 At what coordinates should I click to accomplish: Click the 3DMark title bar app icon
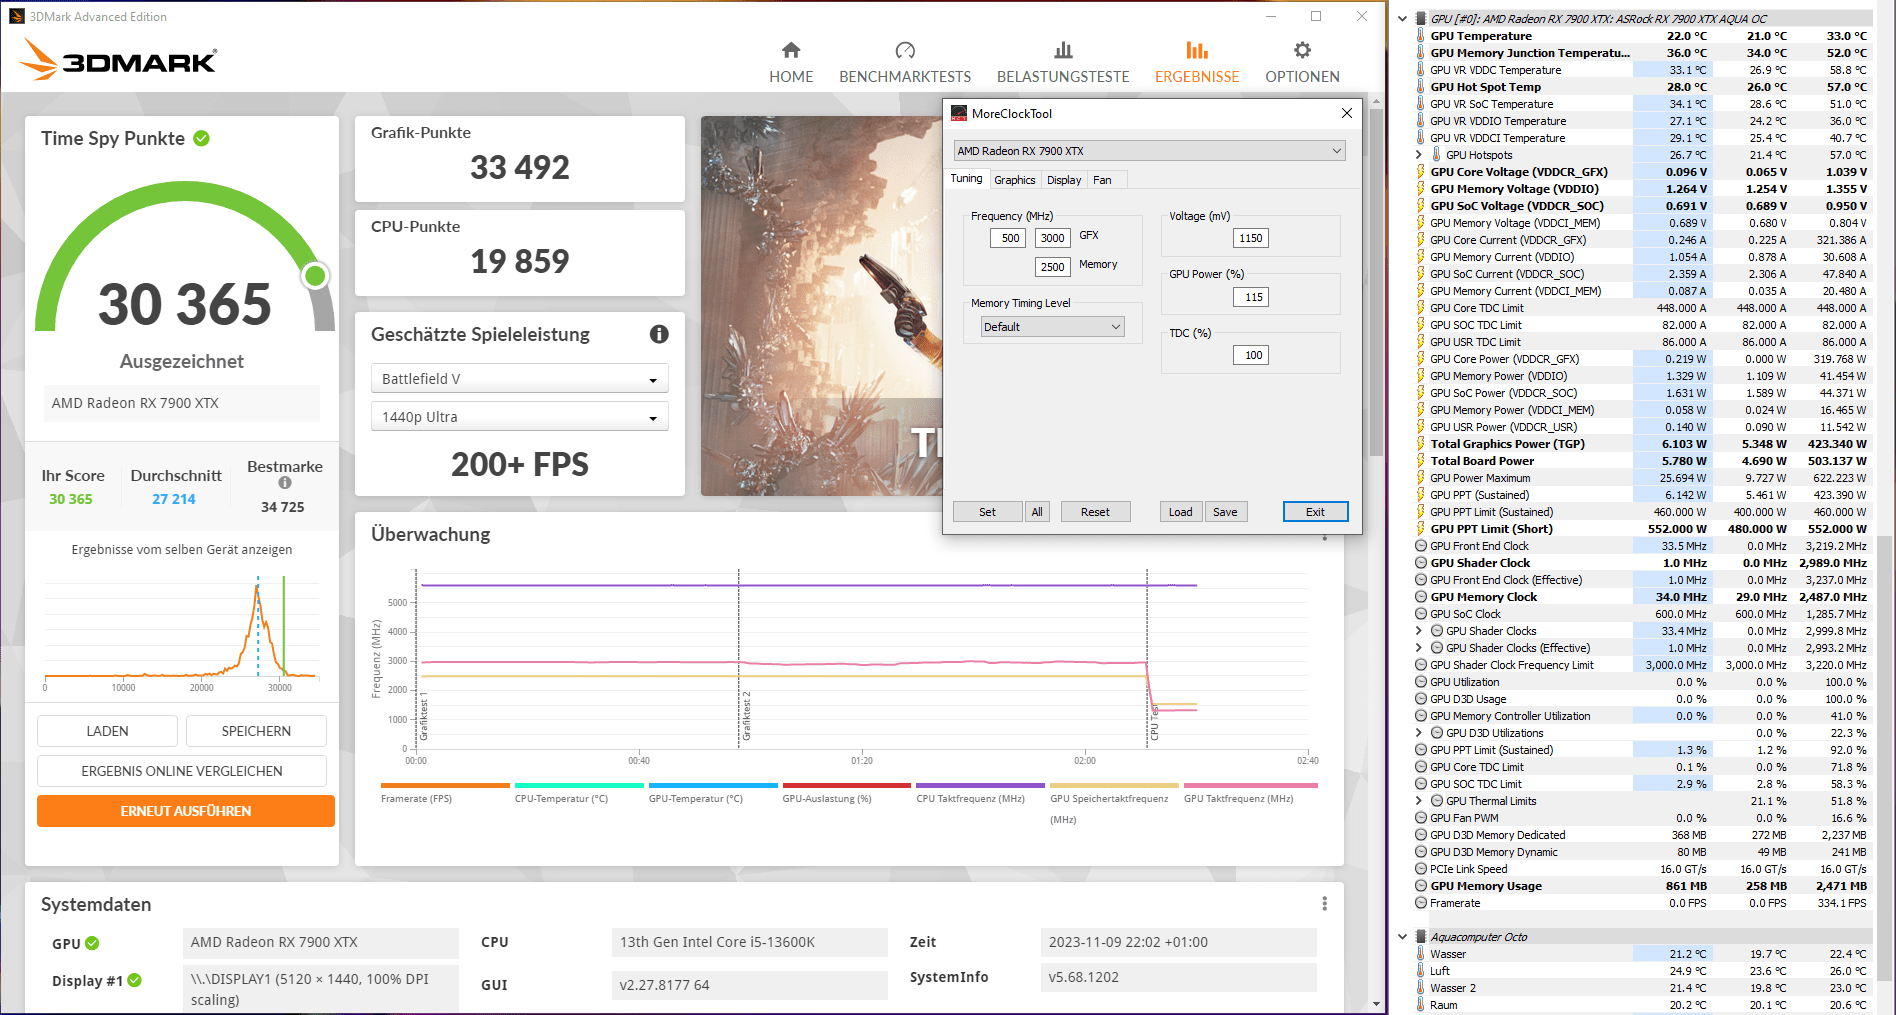(x=16, y=16)
